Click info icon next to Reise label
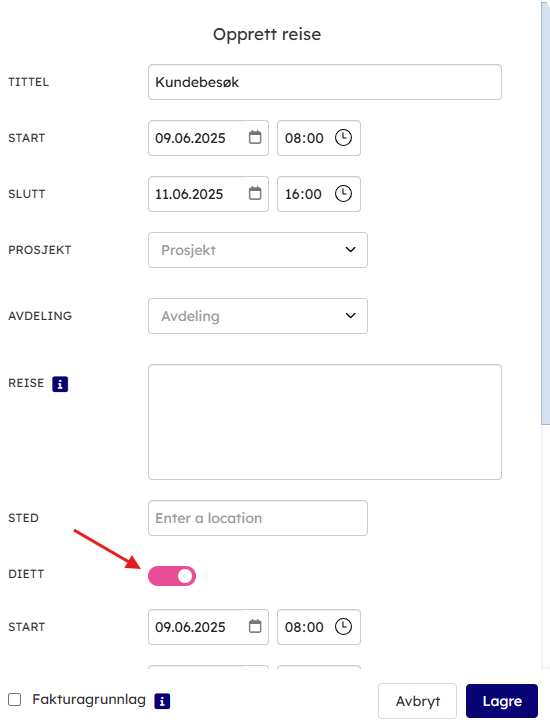 coord(60,384)
